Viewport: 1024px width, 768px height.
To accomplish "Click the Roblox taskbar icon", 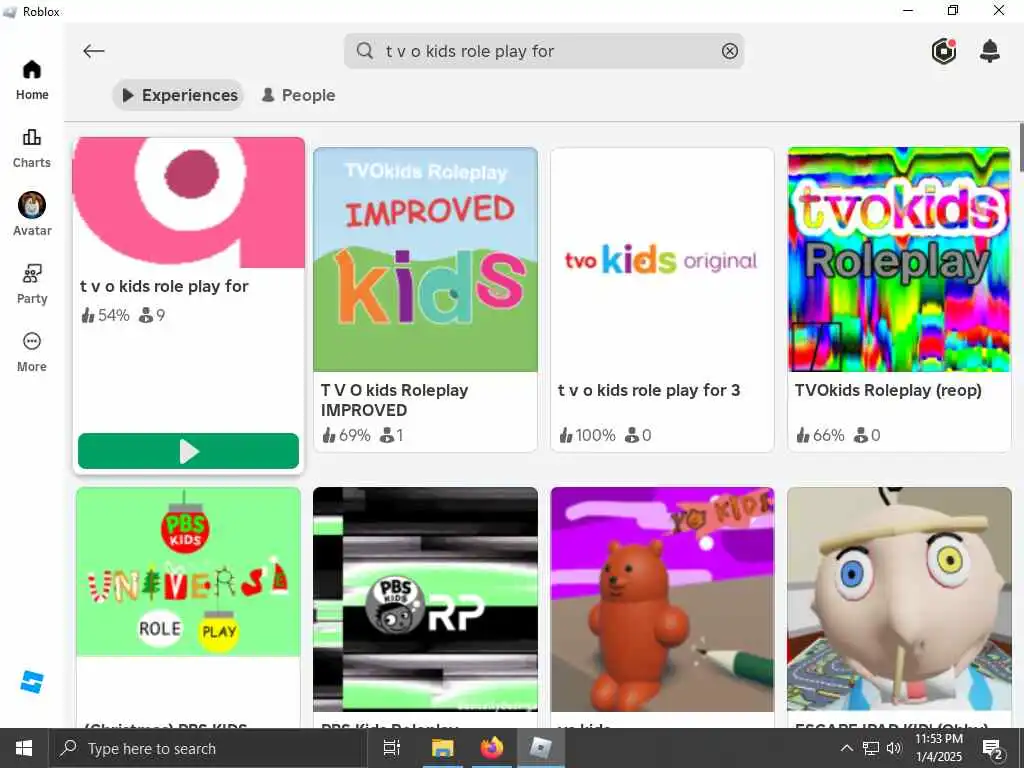I will point(541,748).
